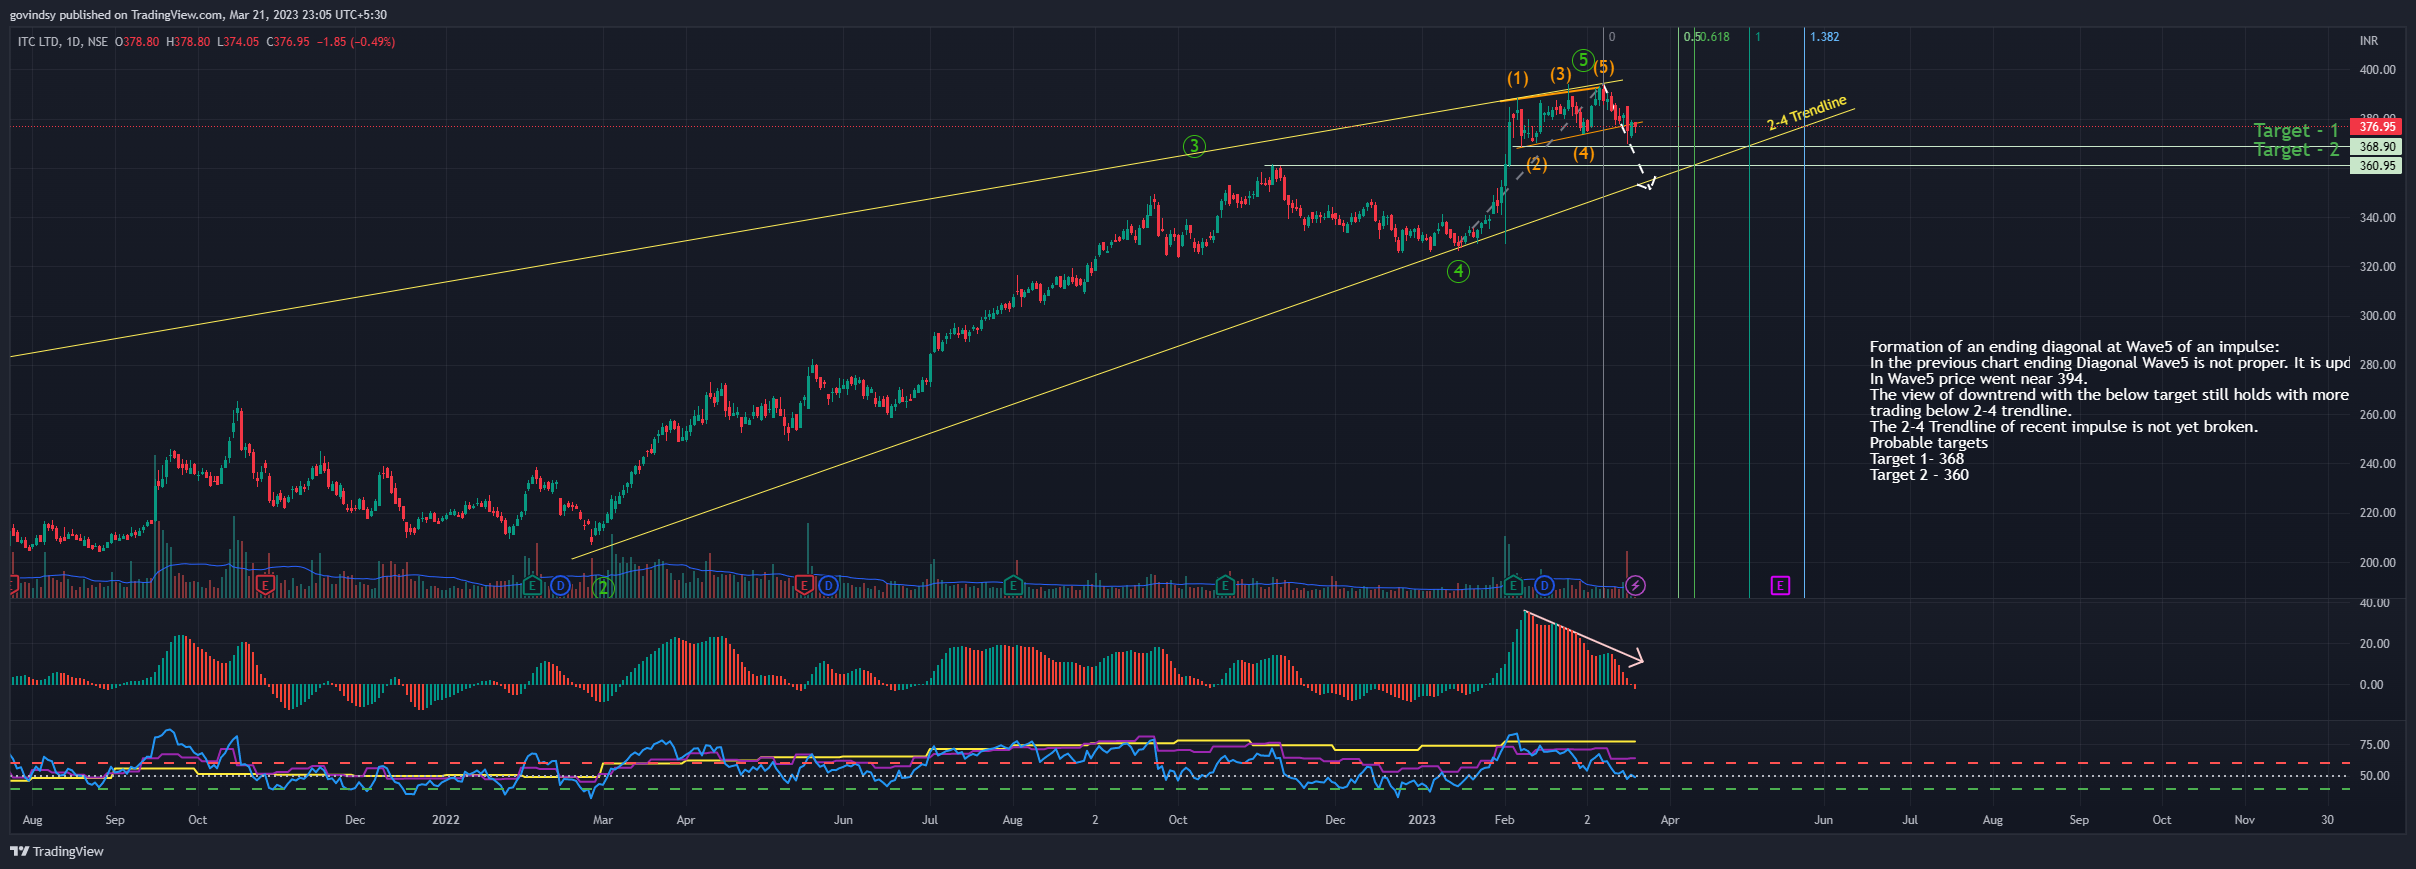
Task: Select the orange (3) sub-wave label
Action: coord(1560,74)
